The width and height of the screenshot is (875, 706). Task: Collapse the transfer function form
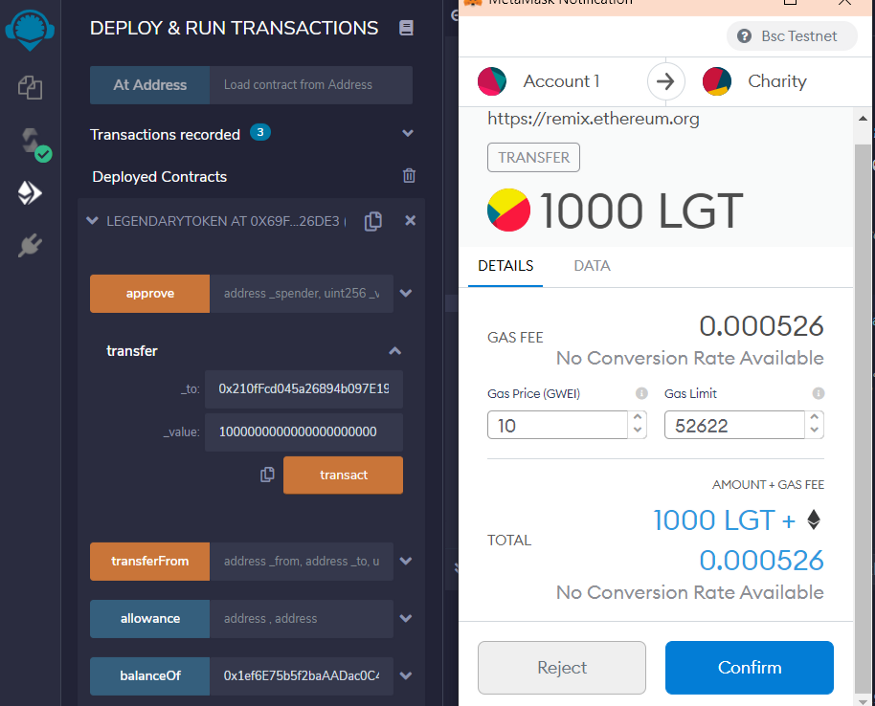click(x=395, y=351)
